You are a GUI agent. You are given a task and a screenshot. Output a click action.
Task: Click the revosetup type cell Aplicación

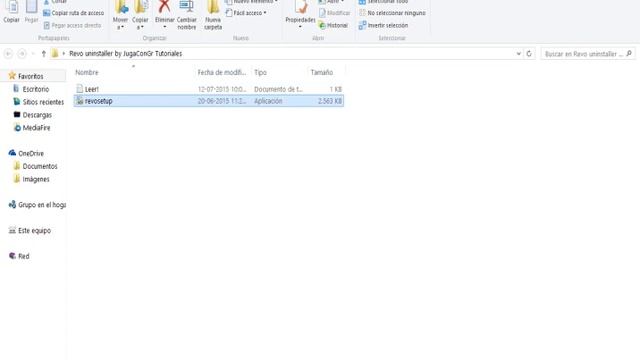tap(268, 101)
